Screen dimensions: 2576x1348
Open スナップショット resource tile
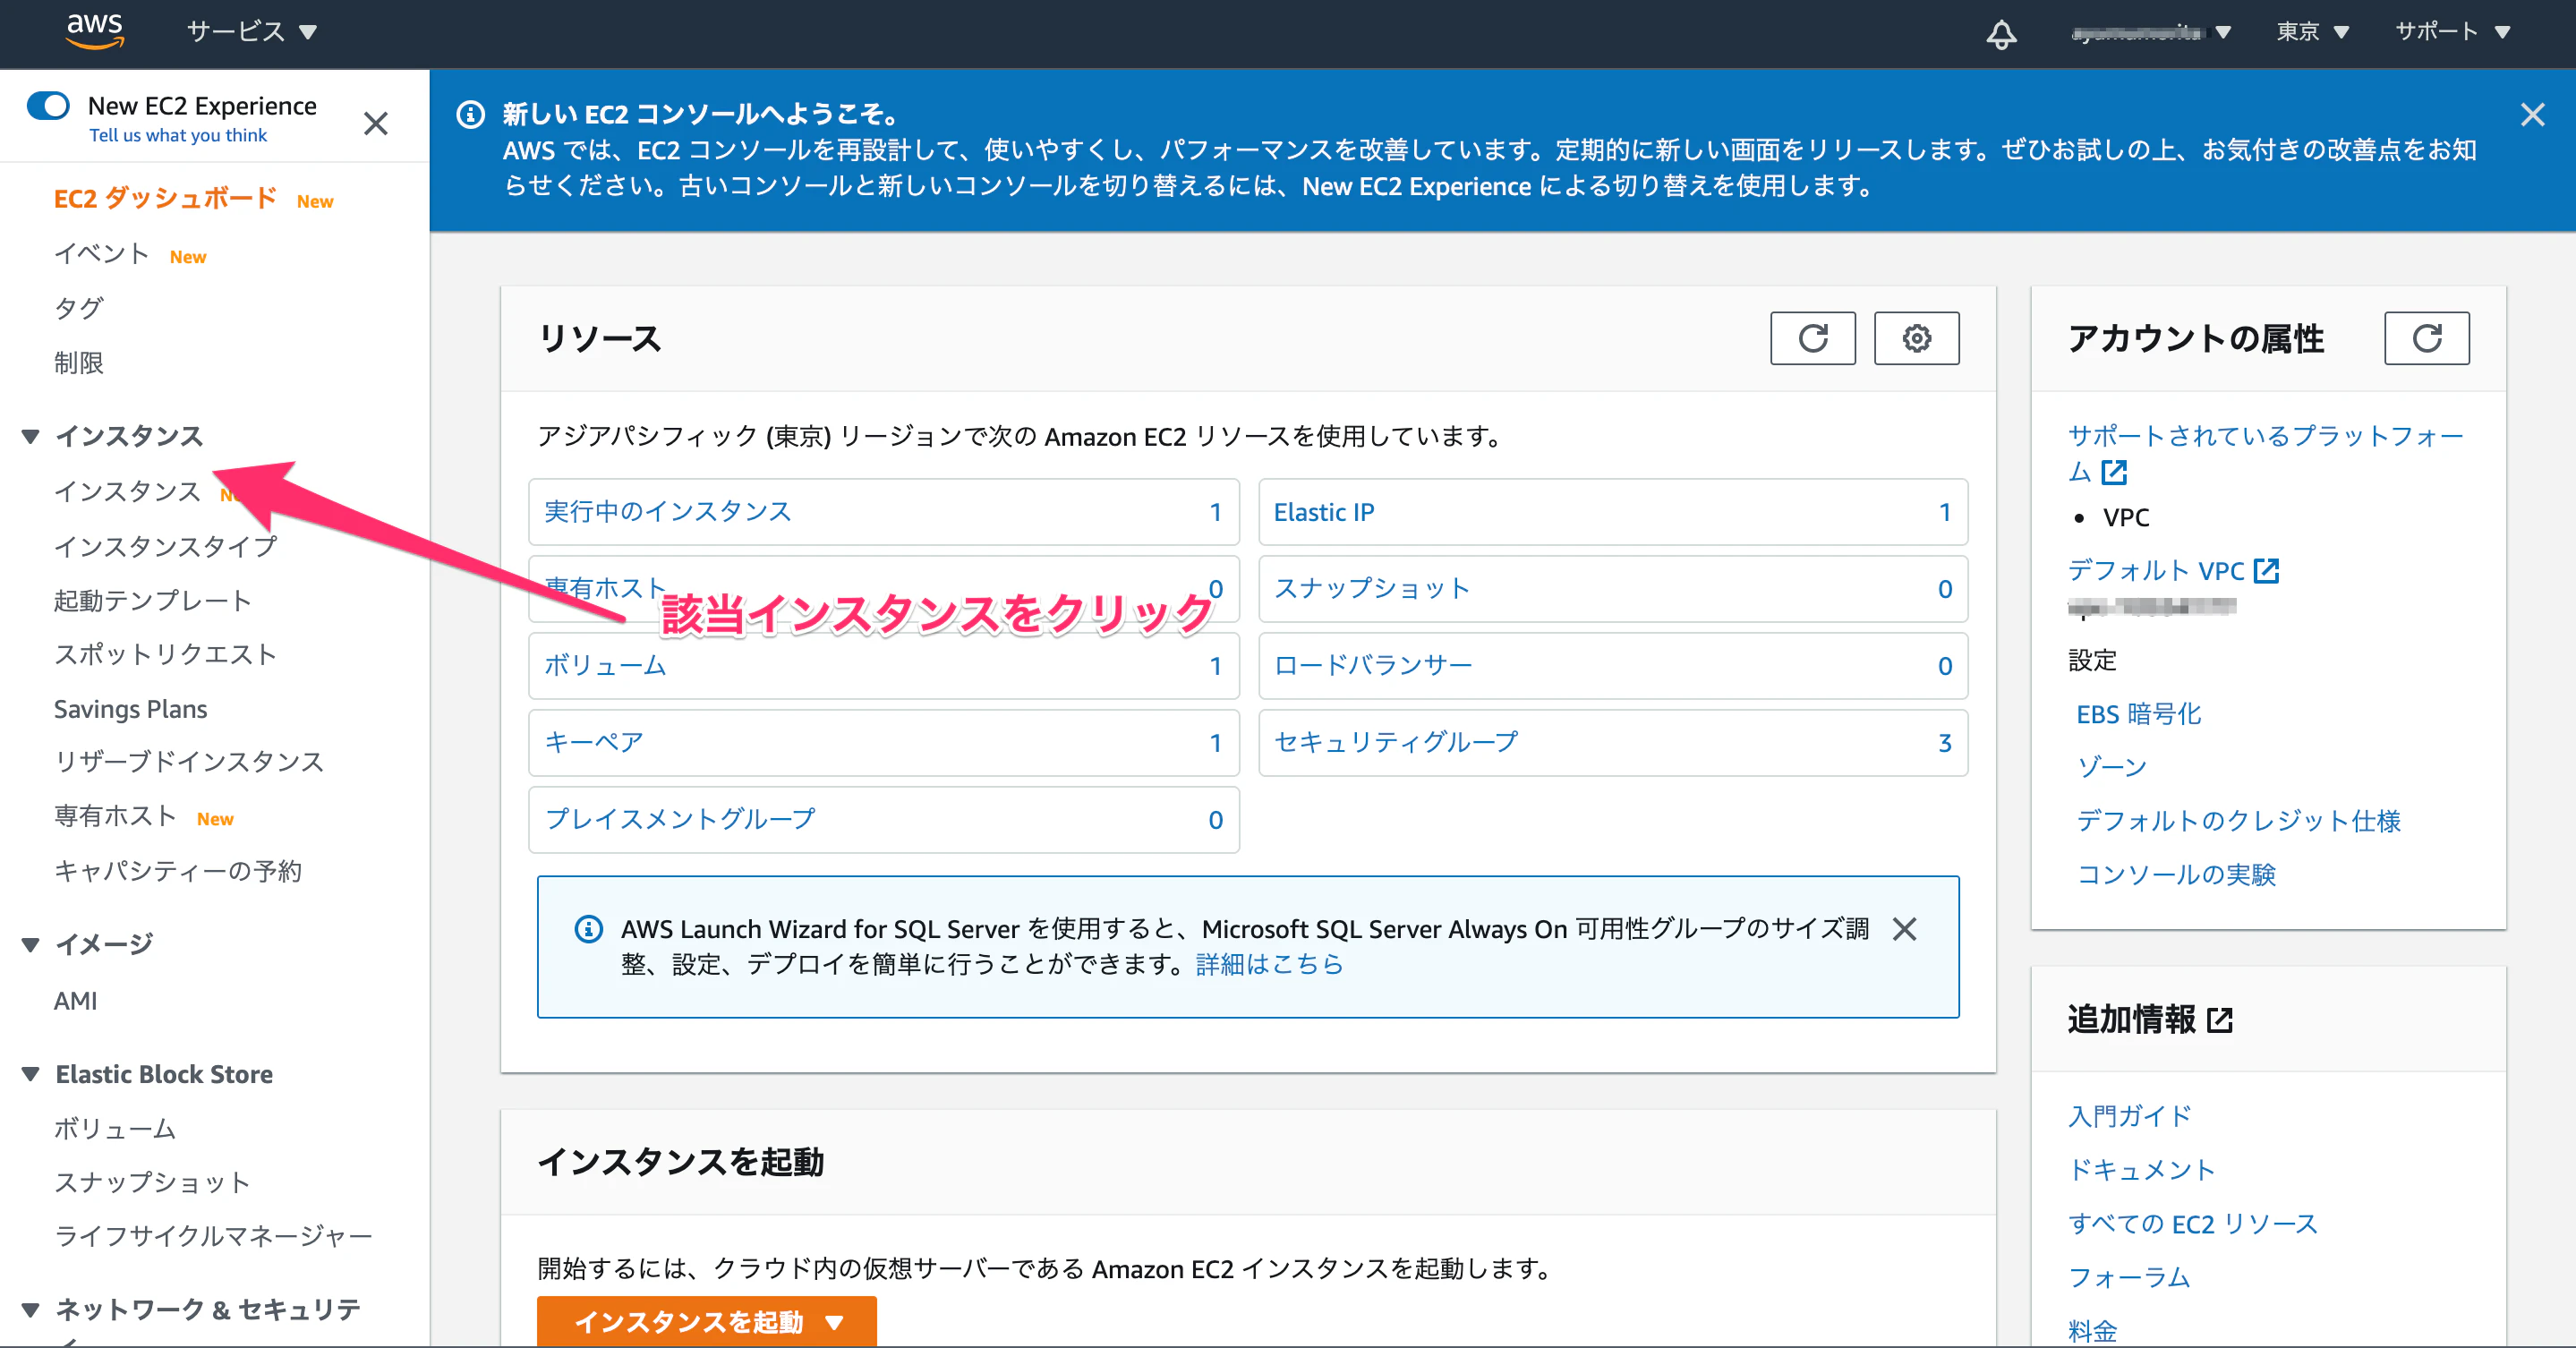coord(1613,589)
